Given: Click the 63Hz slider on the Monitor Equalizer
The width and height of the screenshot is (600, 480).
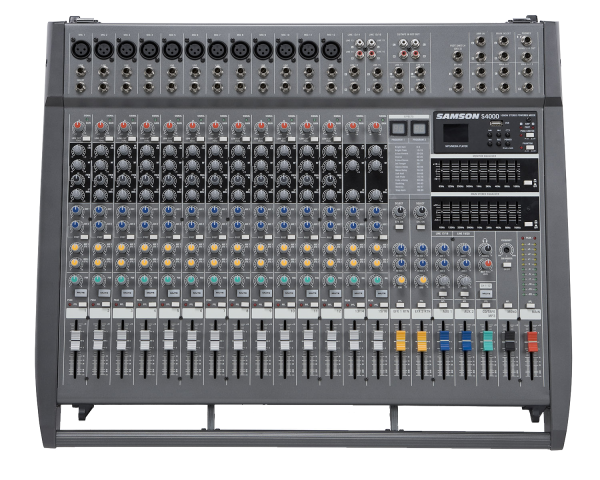Looking at the screenshot, I should click(x=442, y=171).
